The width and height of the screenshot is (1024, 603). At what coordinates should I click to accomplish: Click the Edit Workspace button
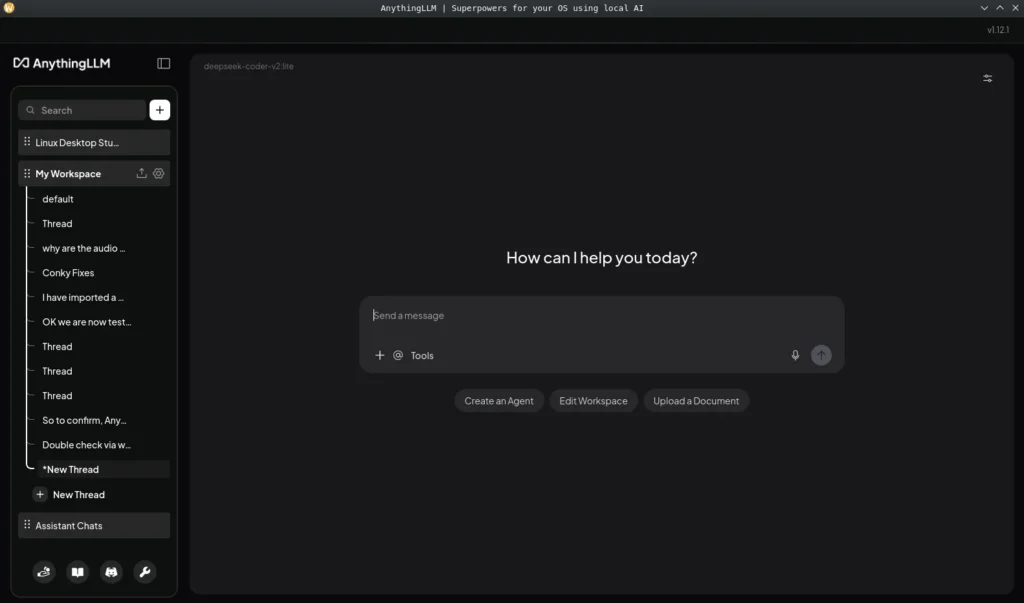593,401
